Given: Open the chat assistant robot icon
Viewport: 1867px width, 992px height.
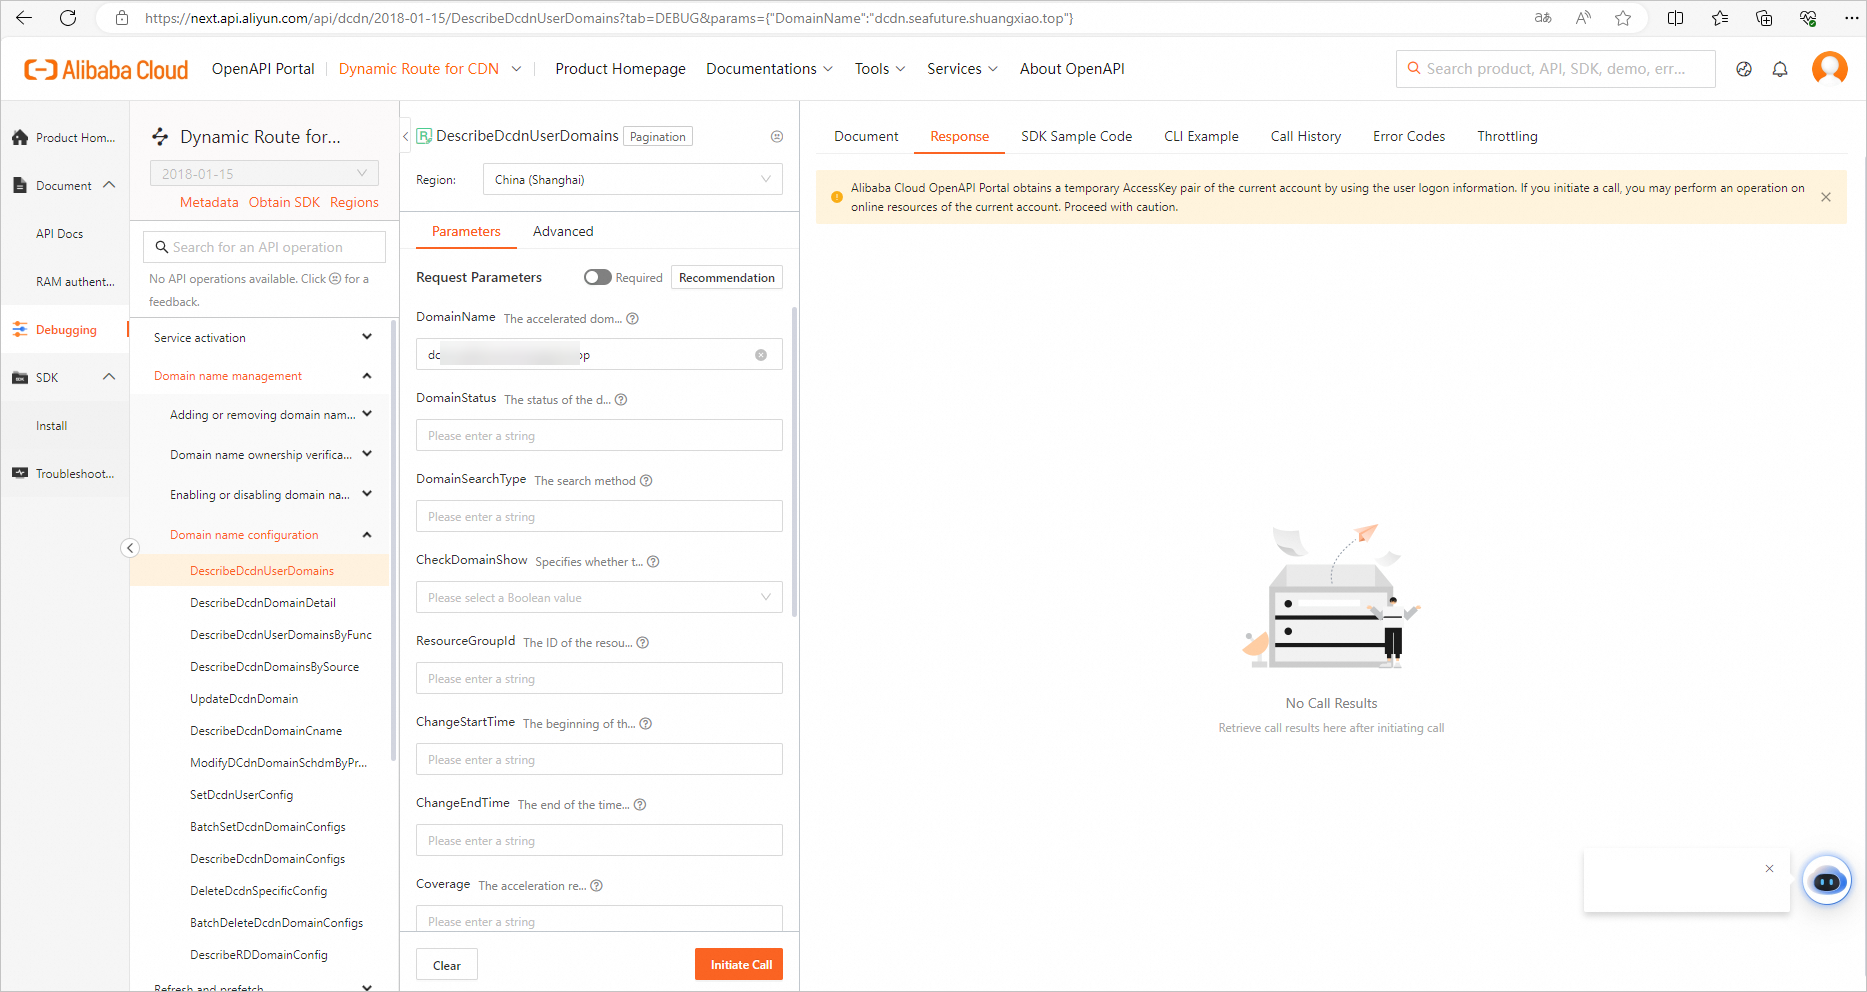Looking at the screenshot, I should coord(1827,881).
